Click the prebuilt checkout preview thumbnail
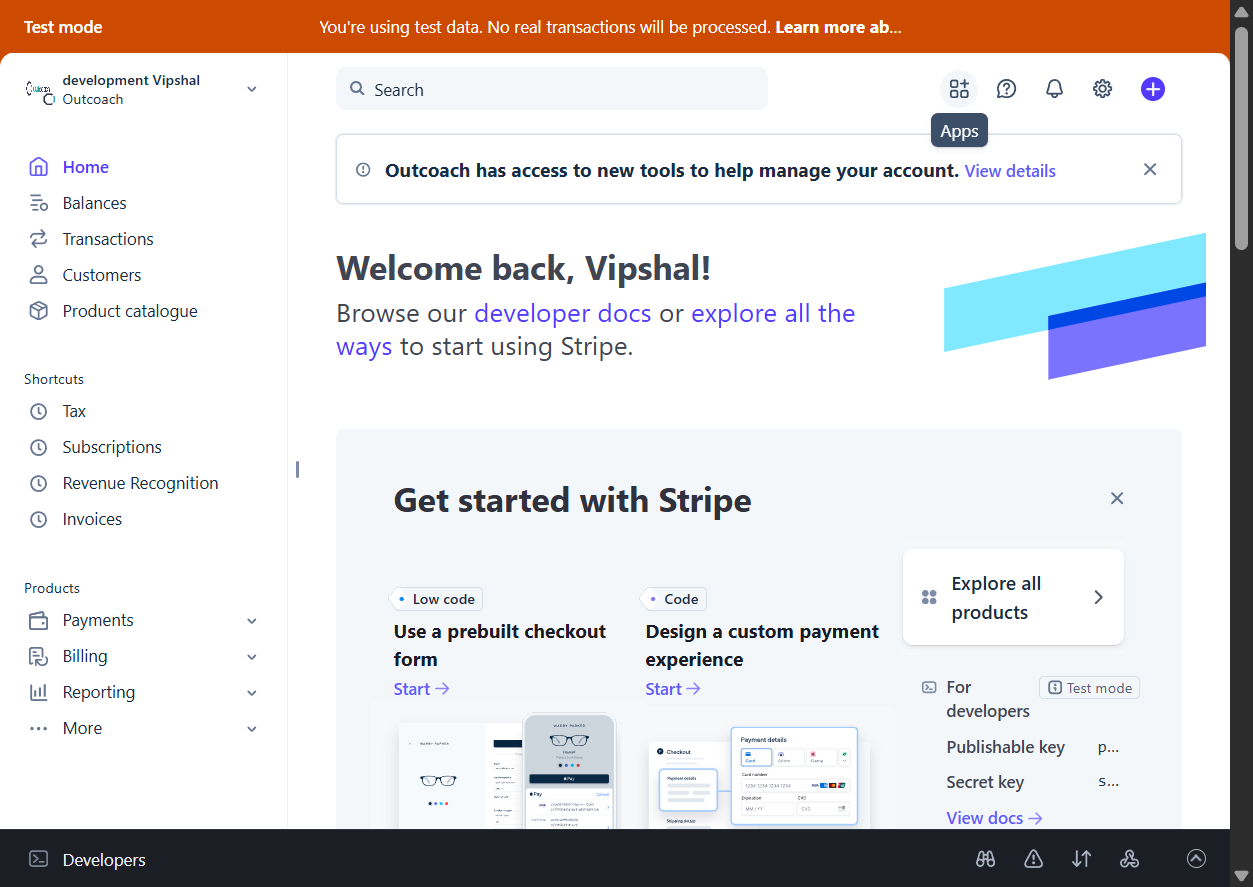Screen dimensions: 1253x887 coord(506,770)
